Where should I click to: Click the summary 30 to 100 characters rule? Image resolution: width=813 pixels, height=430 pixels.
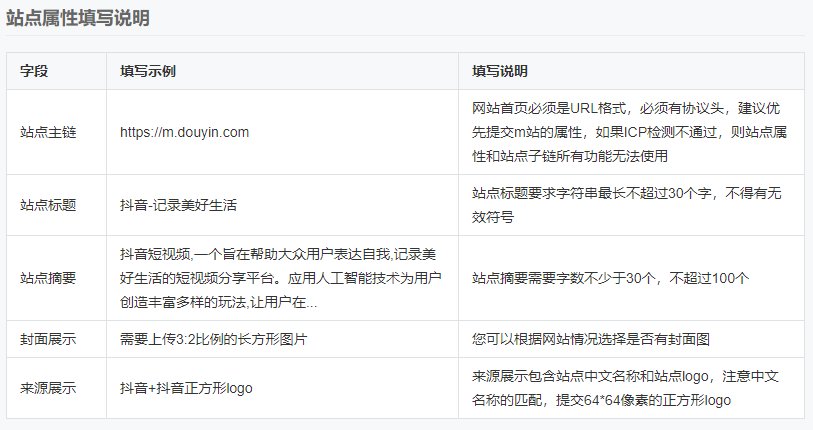click(610, 278)
